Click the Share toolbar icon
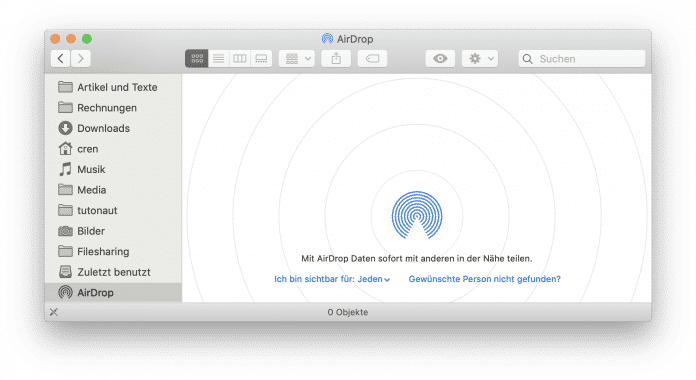The image size is (696, 380). pyautogui.click(x=336, y=59)
